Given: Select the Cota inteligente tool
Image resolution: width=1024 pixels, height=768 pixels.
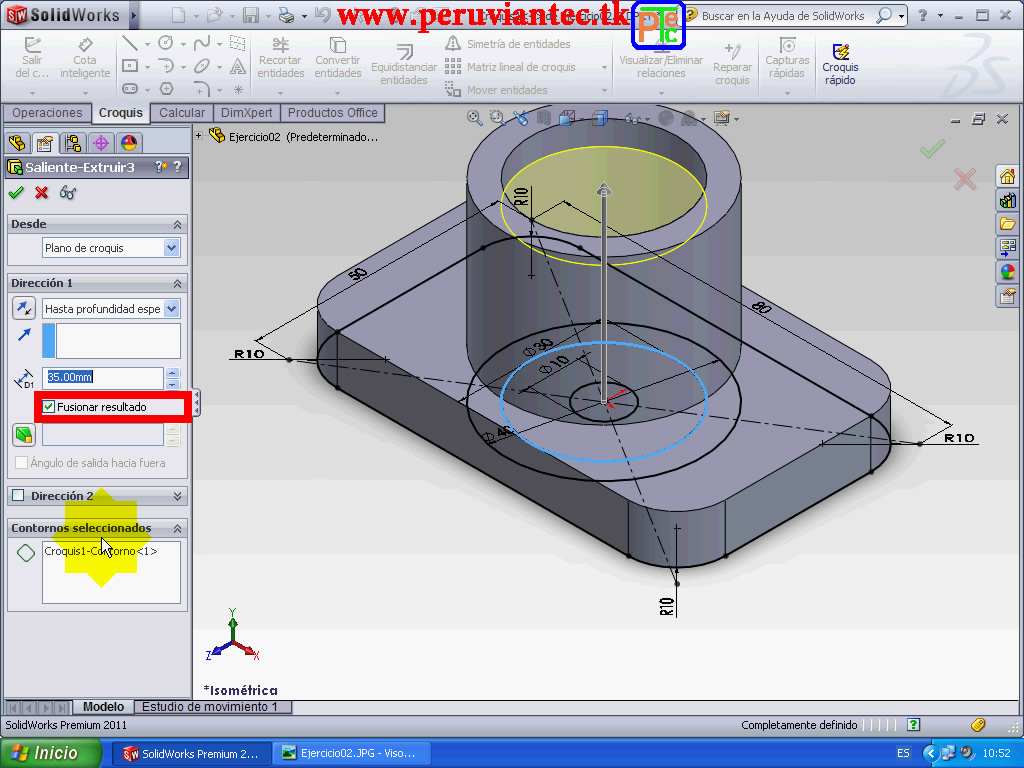Looking at the screenshot, I should (85, 59).
